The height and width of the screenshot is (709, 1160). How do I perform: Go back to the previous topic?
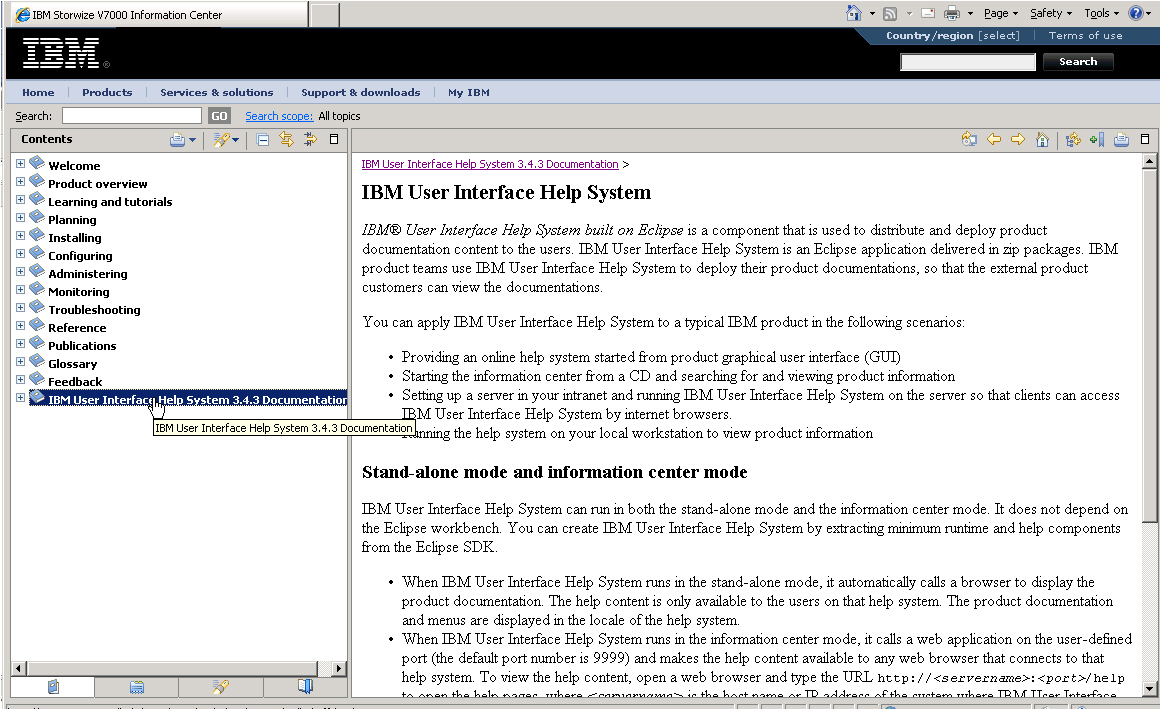(x=994, y=139)
